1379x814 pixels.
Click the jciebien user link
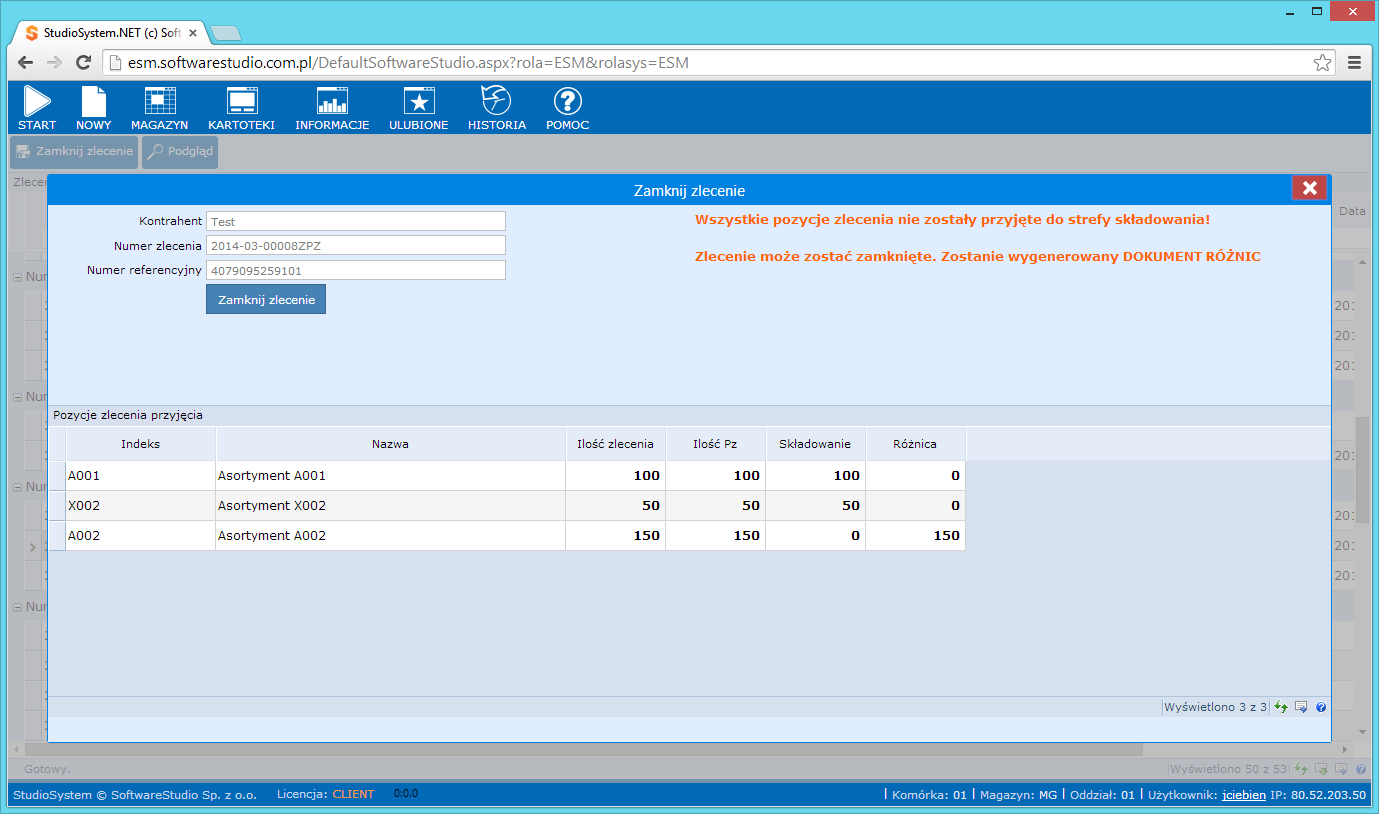click(1243, 795)
